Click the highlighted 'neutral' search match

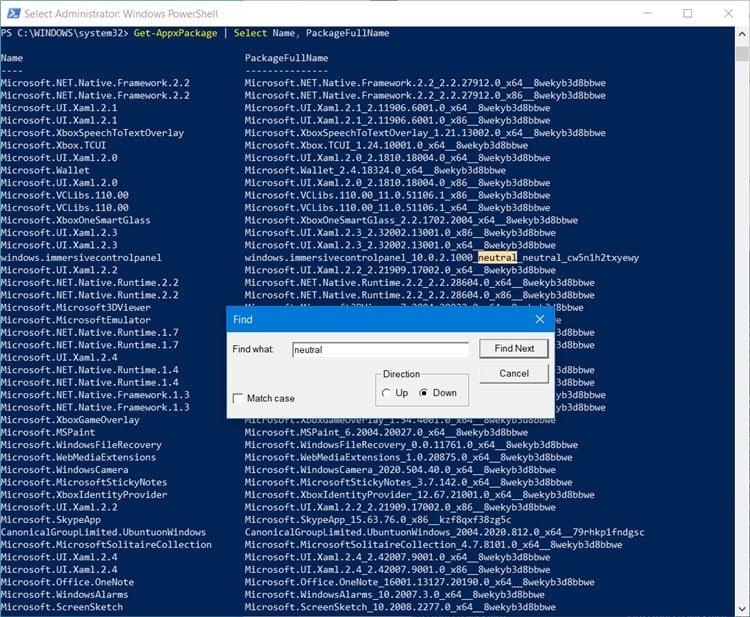point(497,258)
